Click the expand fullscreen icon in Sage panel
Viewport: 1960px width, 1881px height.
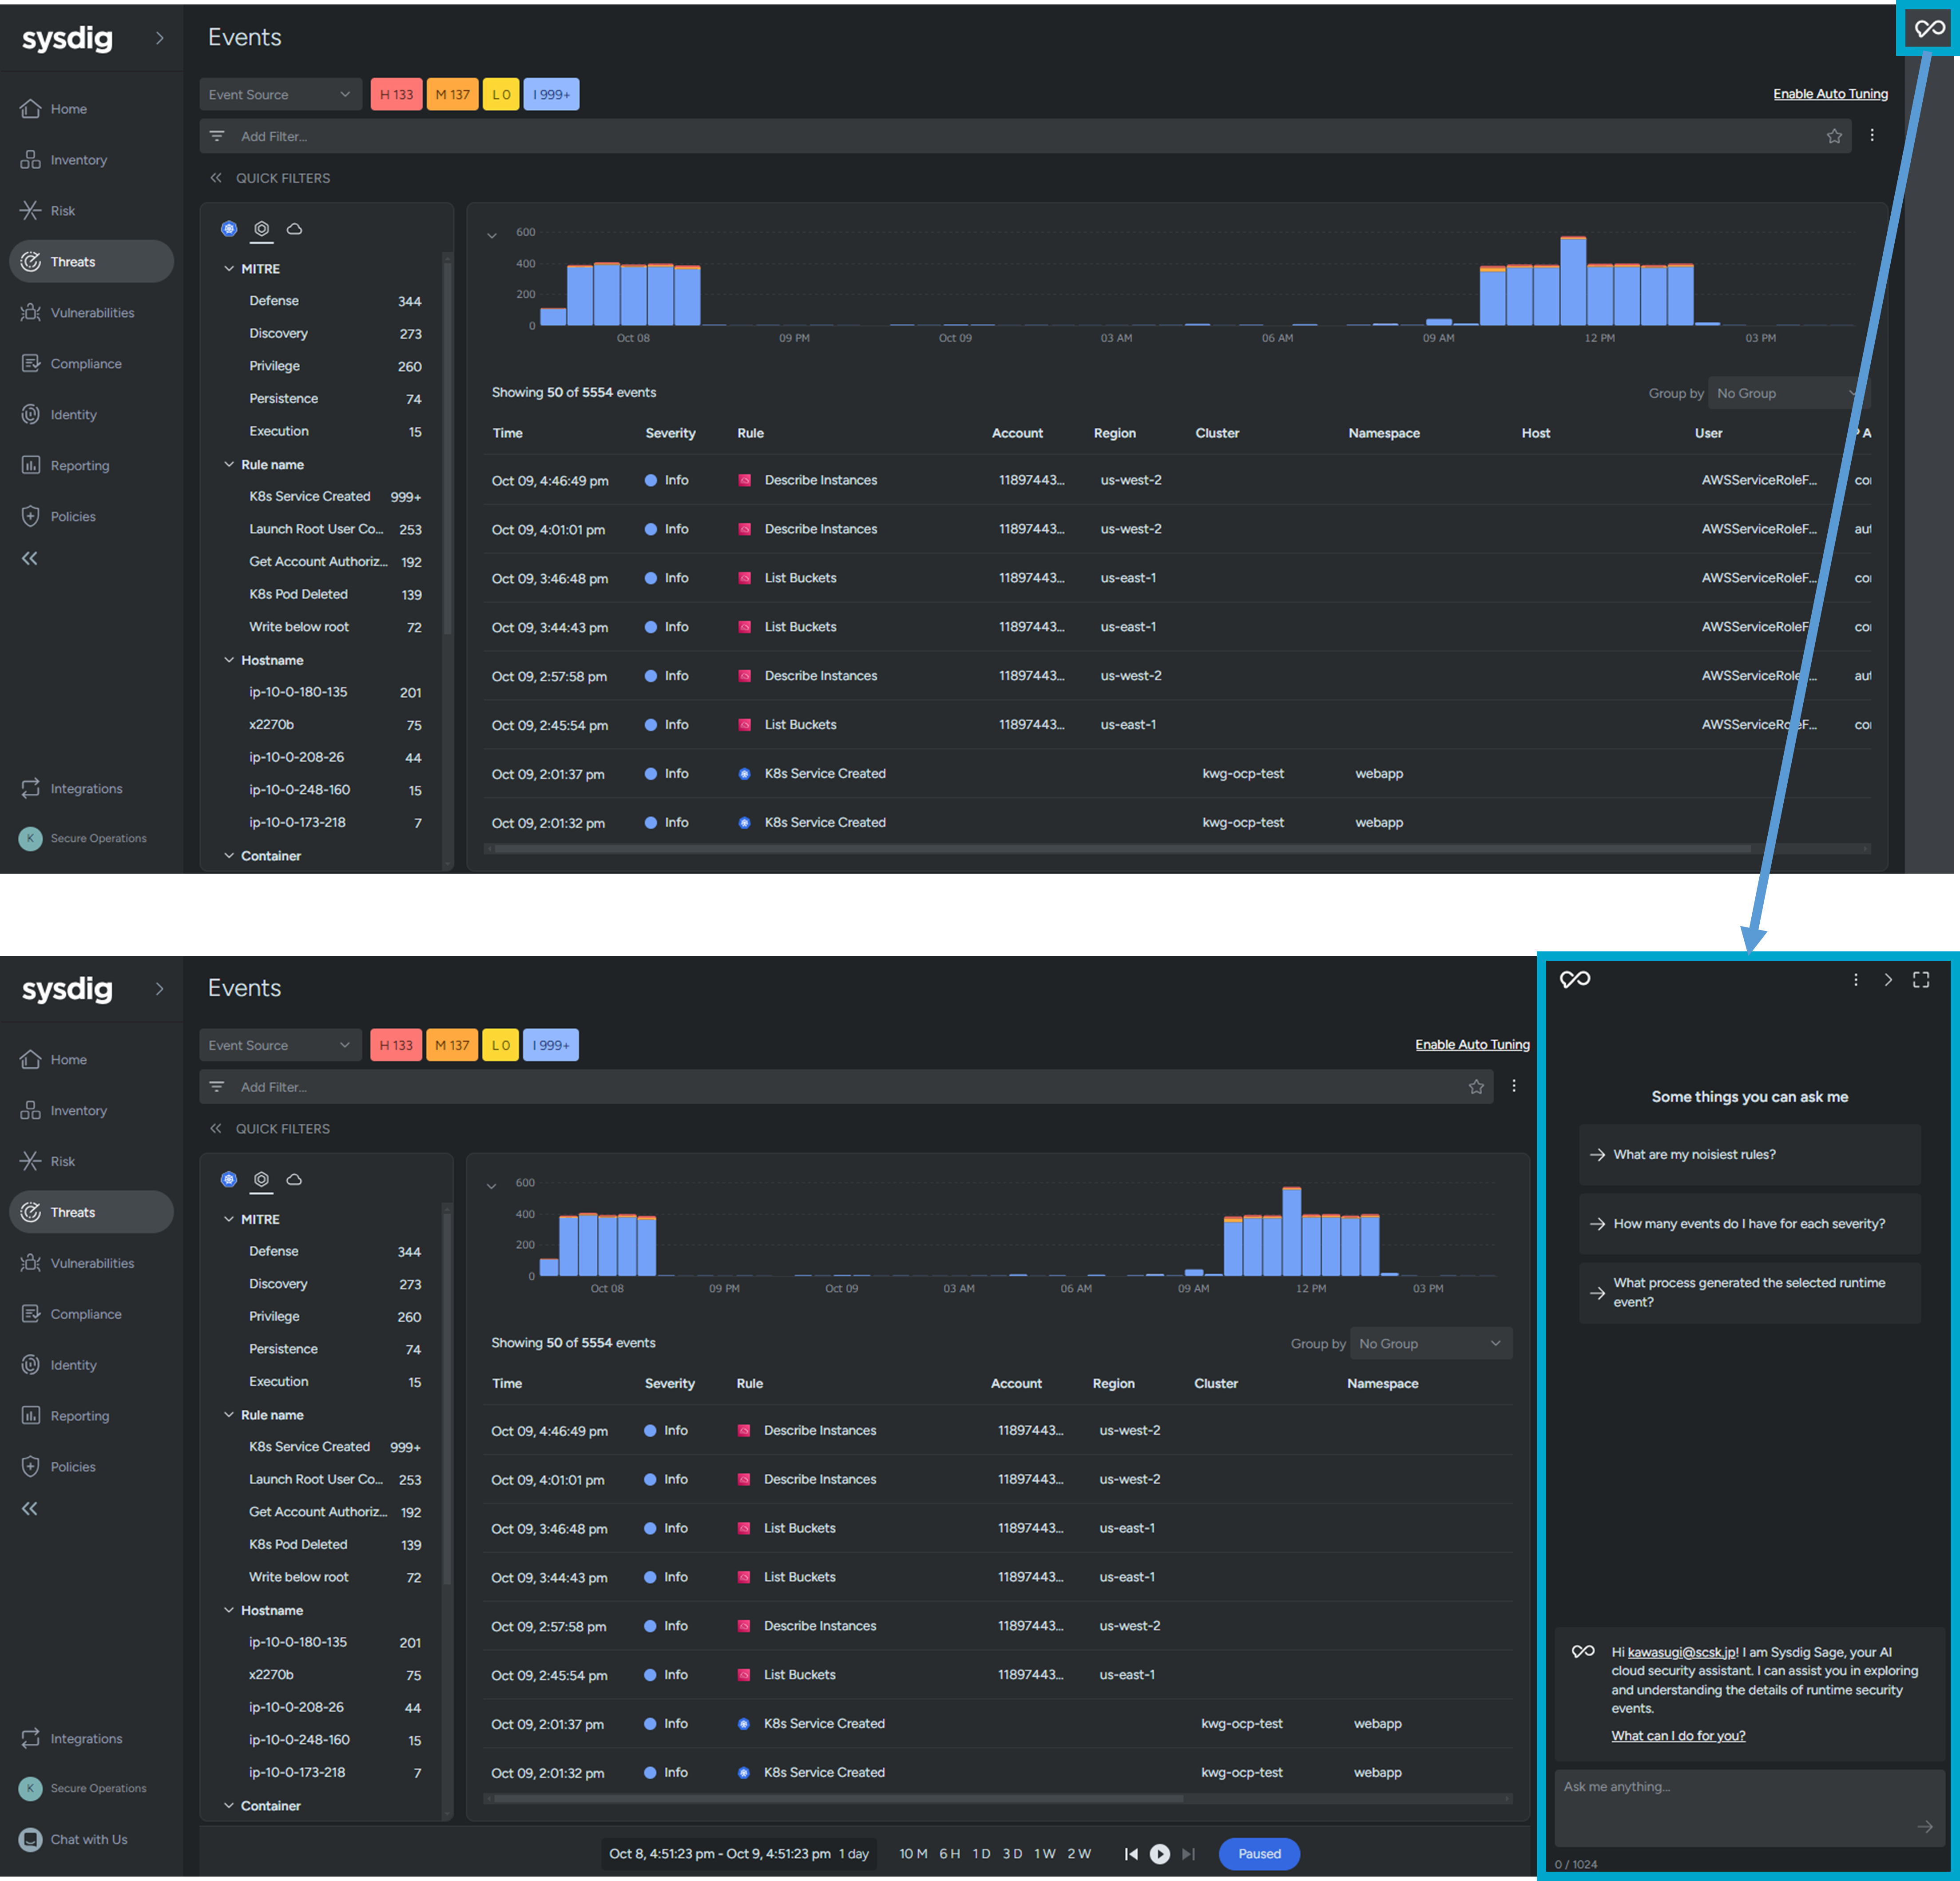(x=1921, y=980)
